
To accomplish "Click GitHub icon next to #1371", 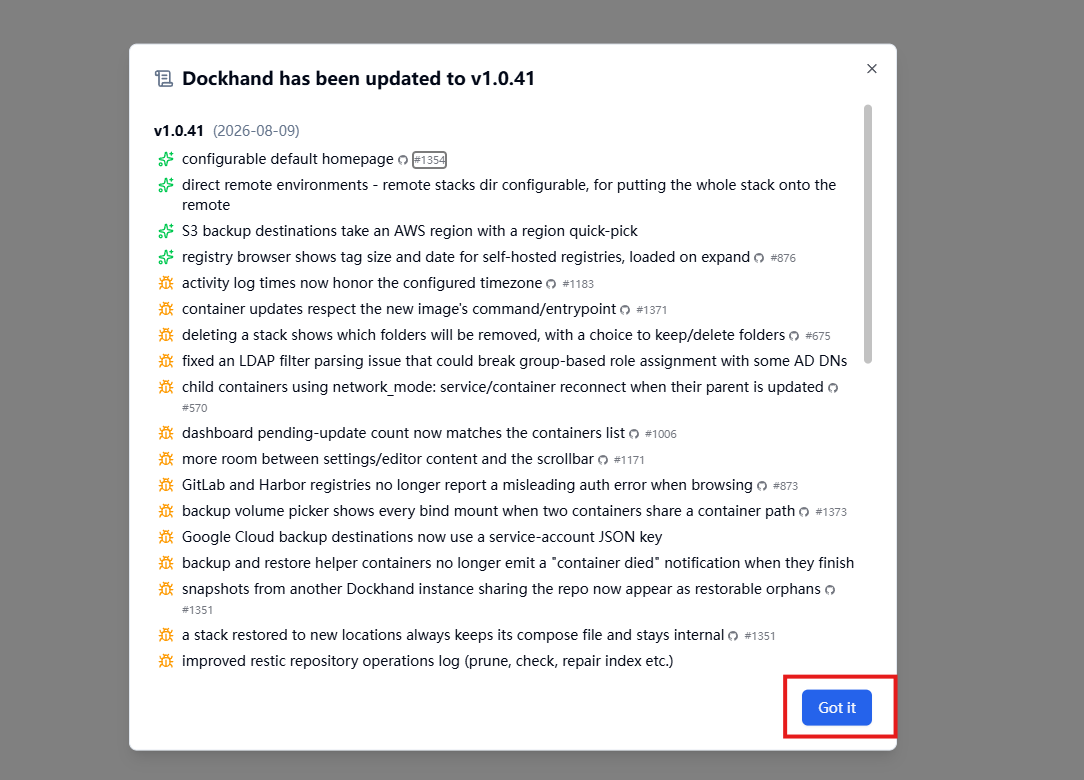I will (x=625, y=310).
